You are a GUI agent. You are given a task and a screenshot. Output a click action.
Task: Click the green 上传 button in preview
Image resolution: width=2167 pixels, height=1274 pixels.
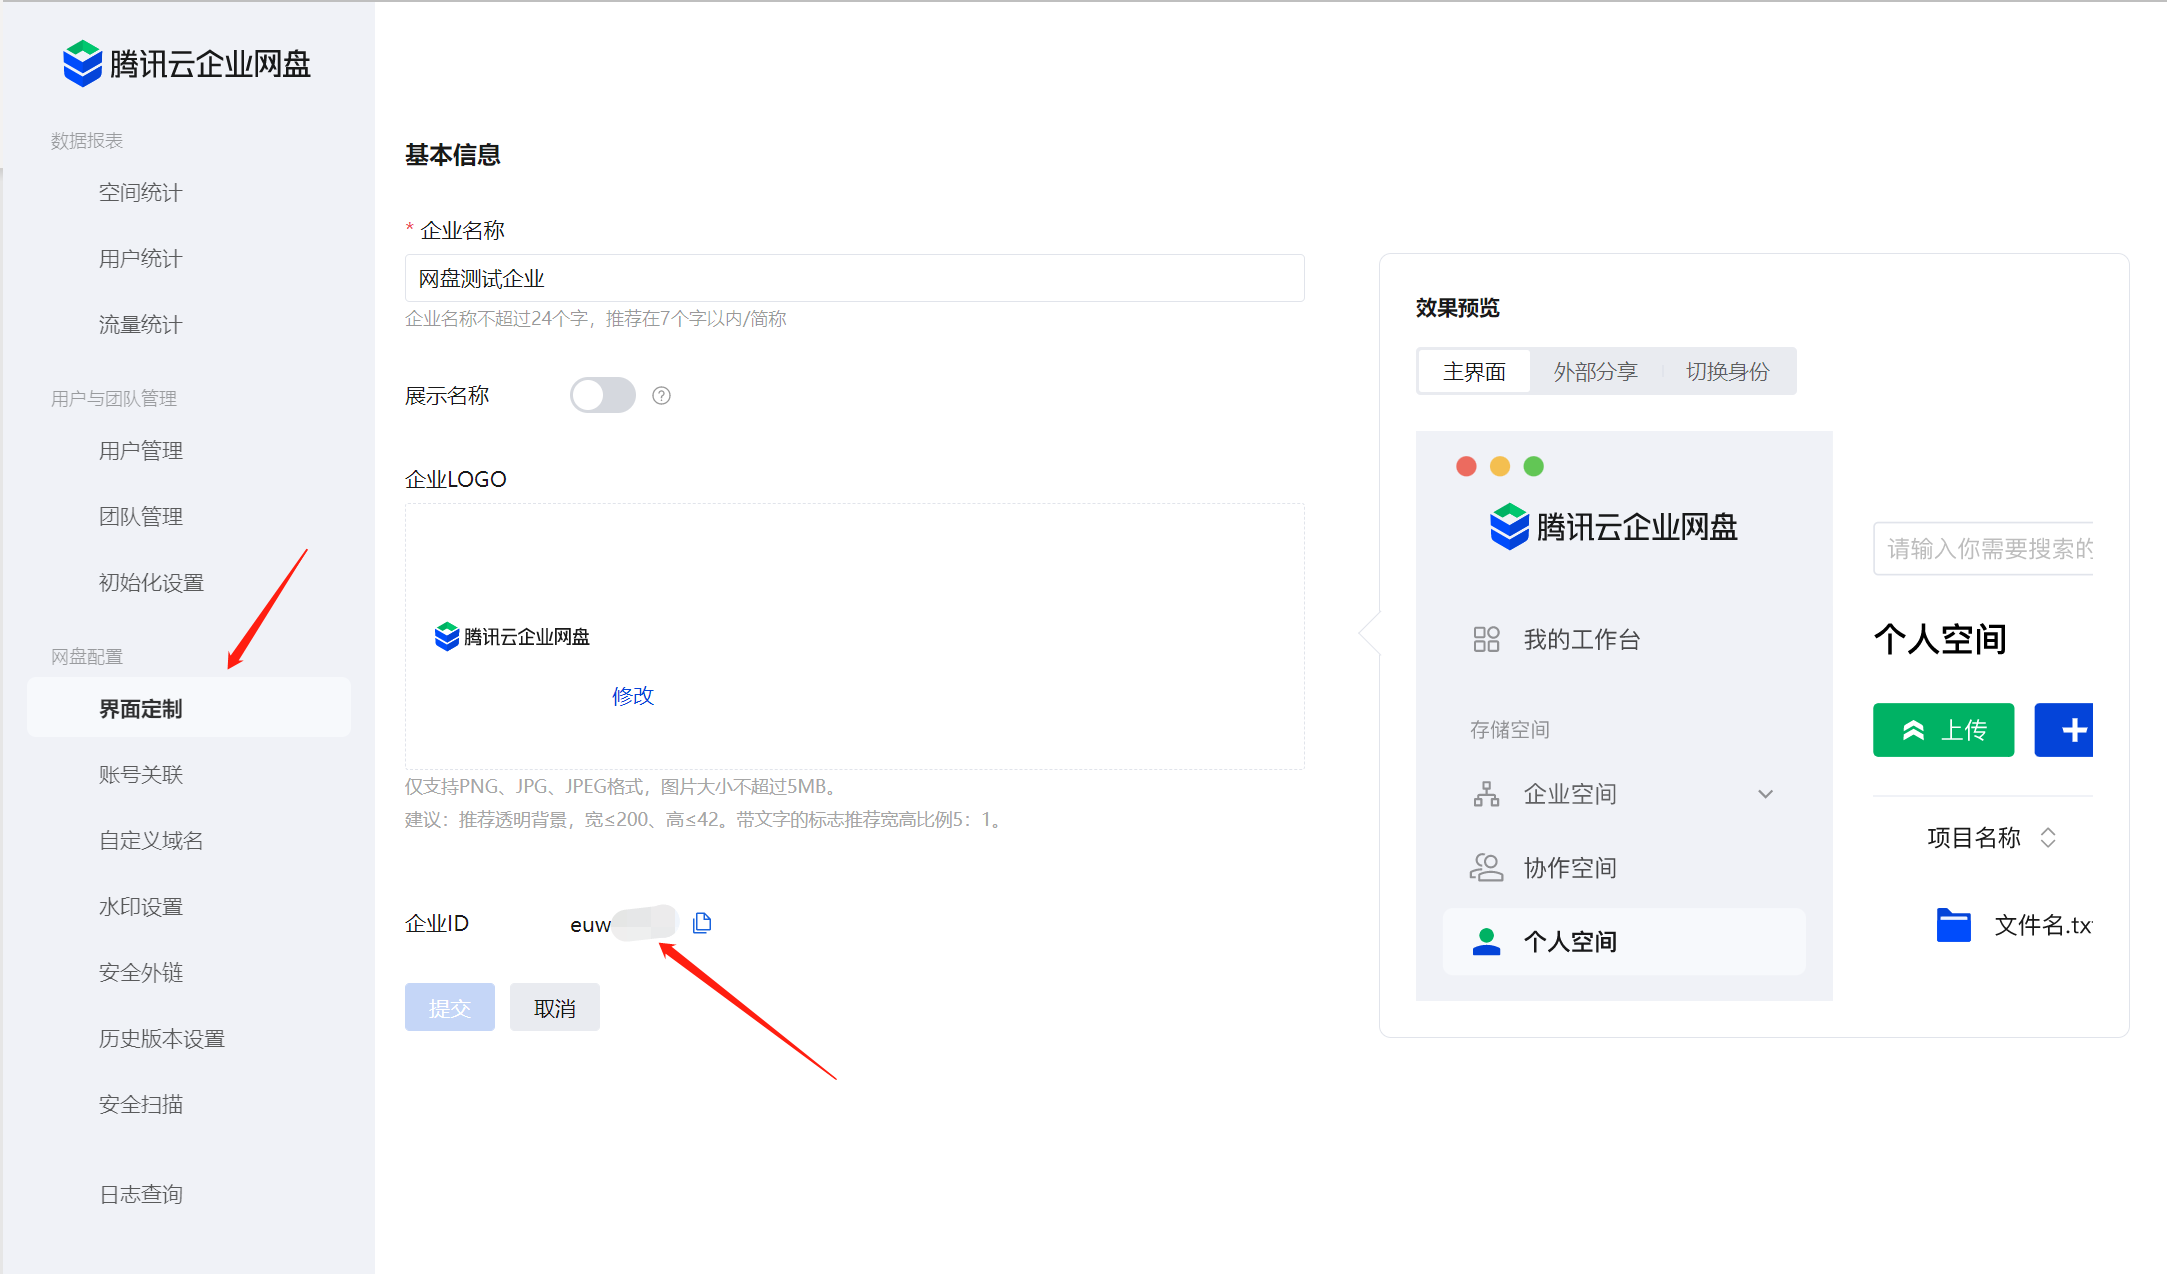coord(1943,730)
